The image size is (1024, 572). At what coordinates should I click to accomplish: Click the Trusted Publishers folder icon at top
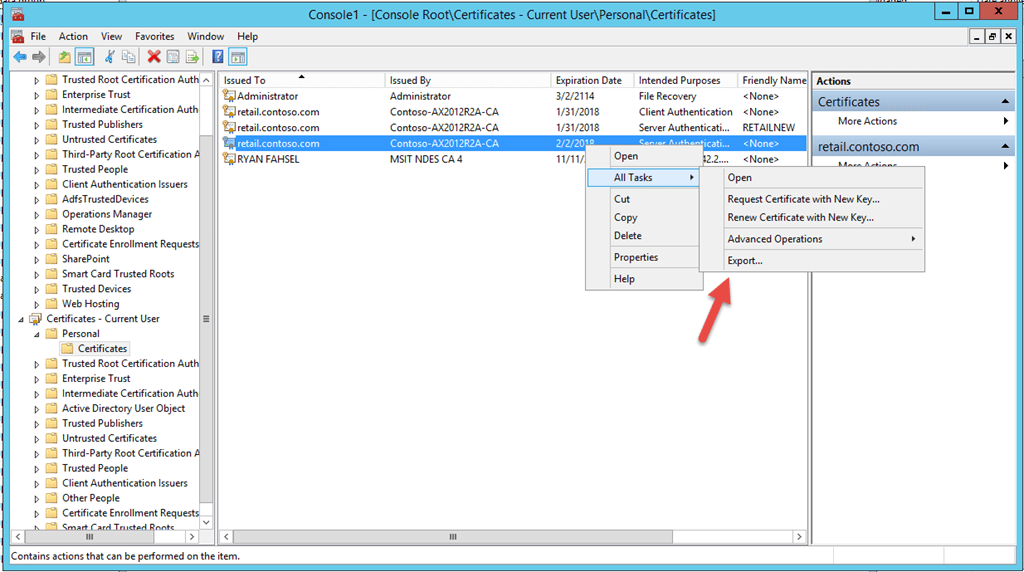click(52, 124)
